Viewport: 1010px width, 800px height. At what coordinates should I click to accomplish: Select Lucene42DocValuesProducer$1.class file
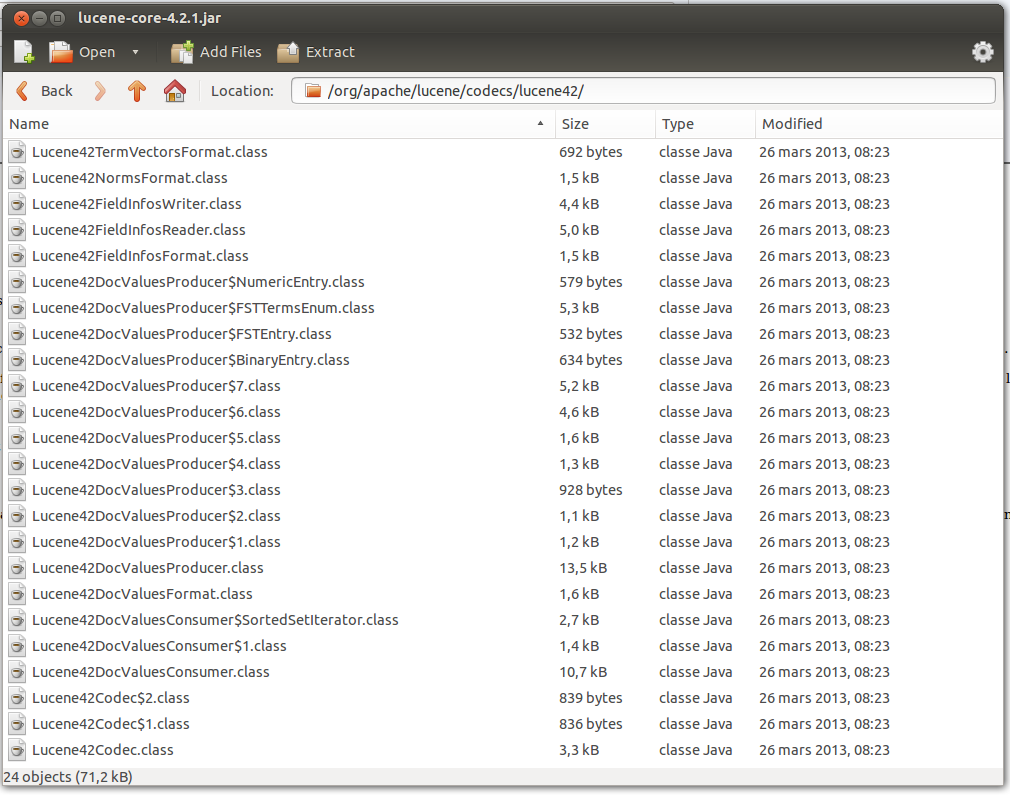point(502,542)
